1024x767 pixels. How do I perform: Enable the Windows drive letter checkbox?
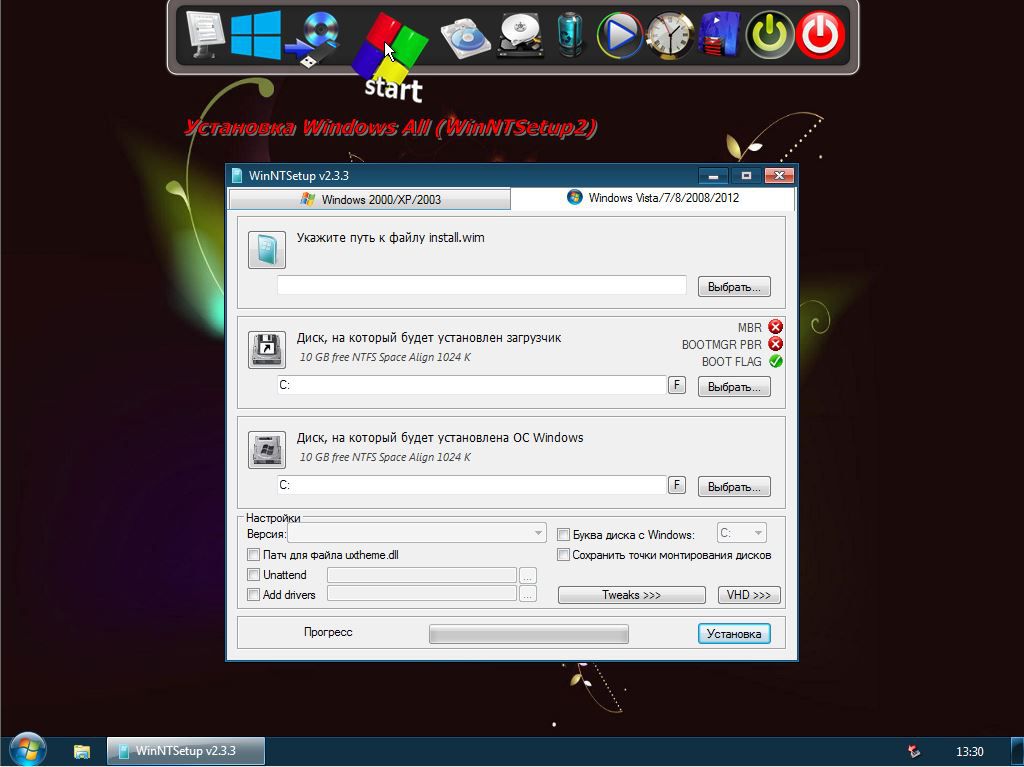coord(563,534)
